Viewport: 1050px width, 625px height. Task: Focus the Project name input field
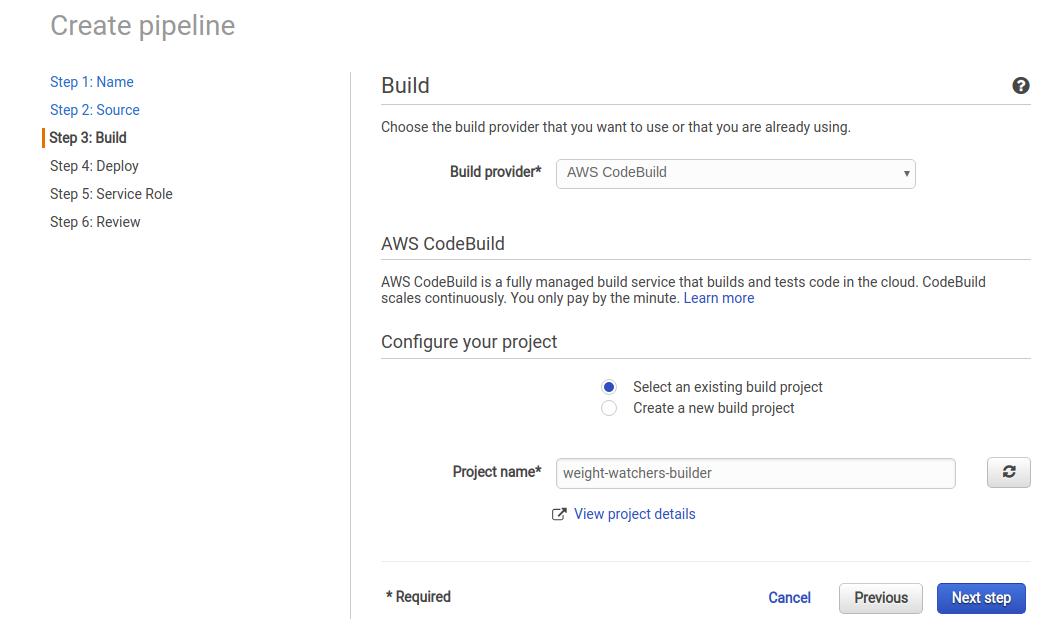coord(755,473)
